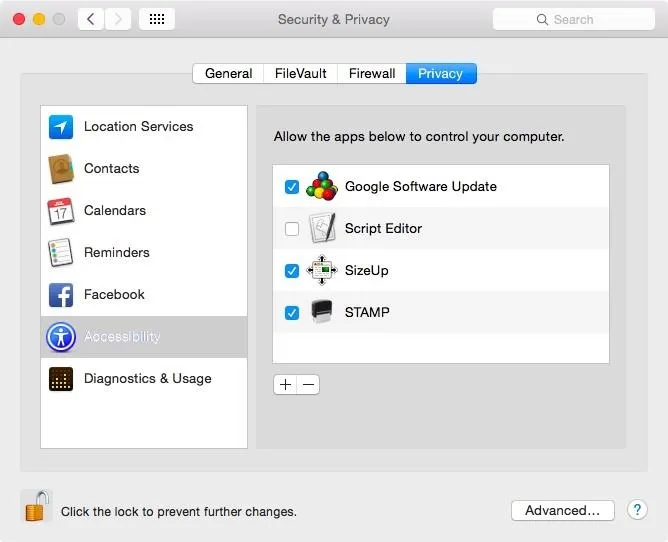Switch to the FileVault tab
668x542 pixels.
click(300, 73)
